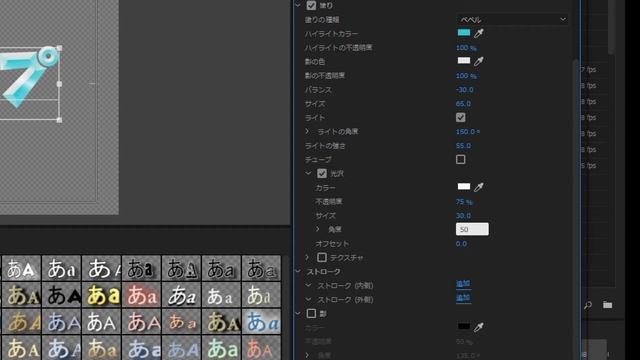The width and height of the screenshot is (640, 360).
Task: Apply the small orange あa title style
Action: pos(181,322)
